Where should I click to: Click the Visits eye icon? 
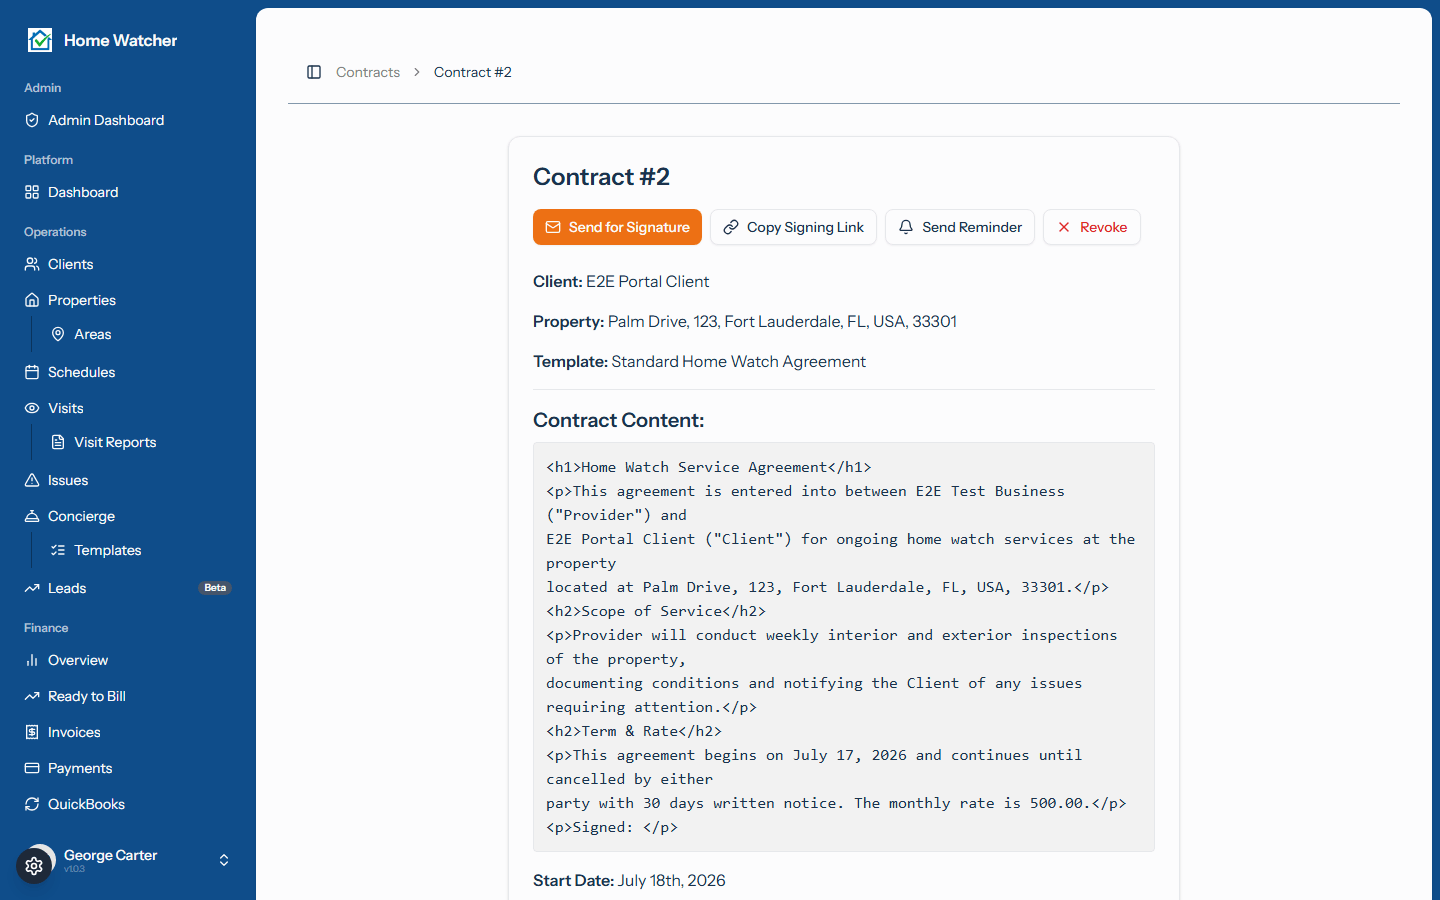[x=32, y=408]
